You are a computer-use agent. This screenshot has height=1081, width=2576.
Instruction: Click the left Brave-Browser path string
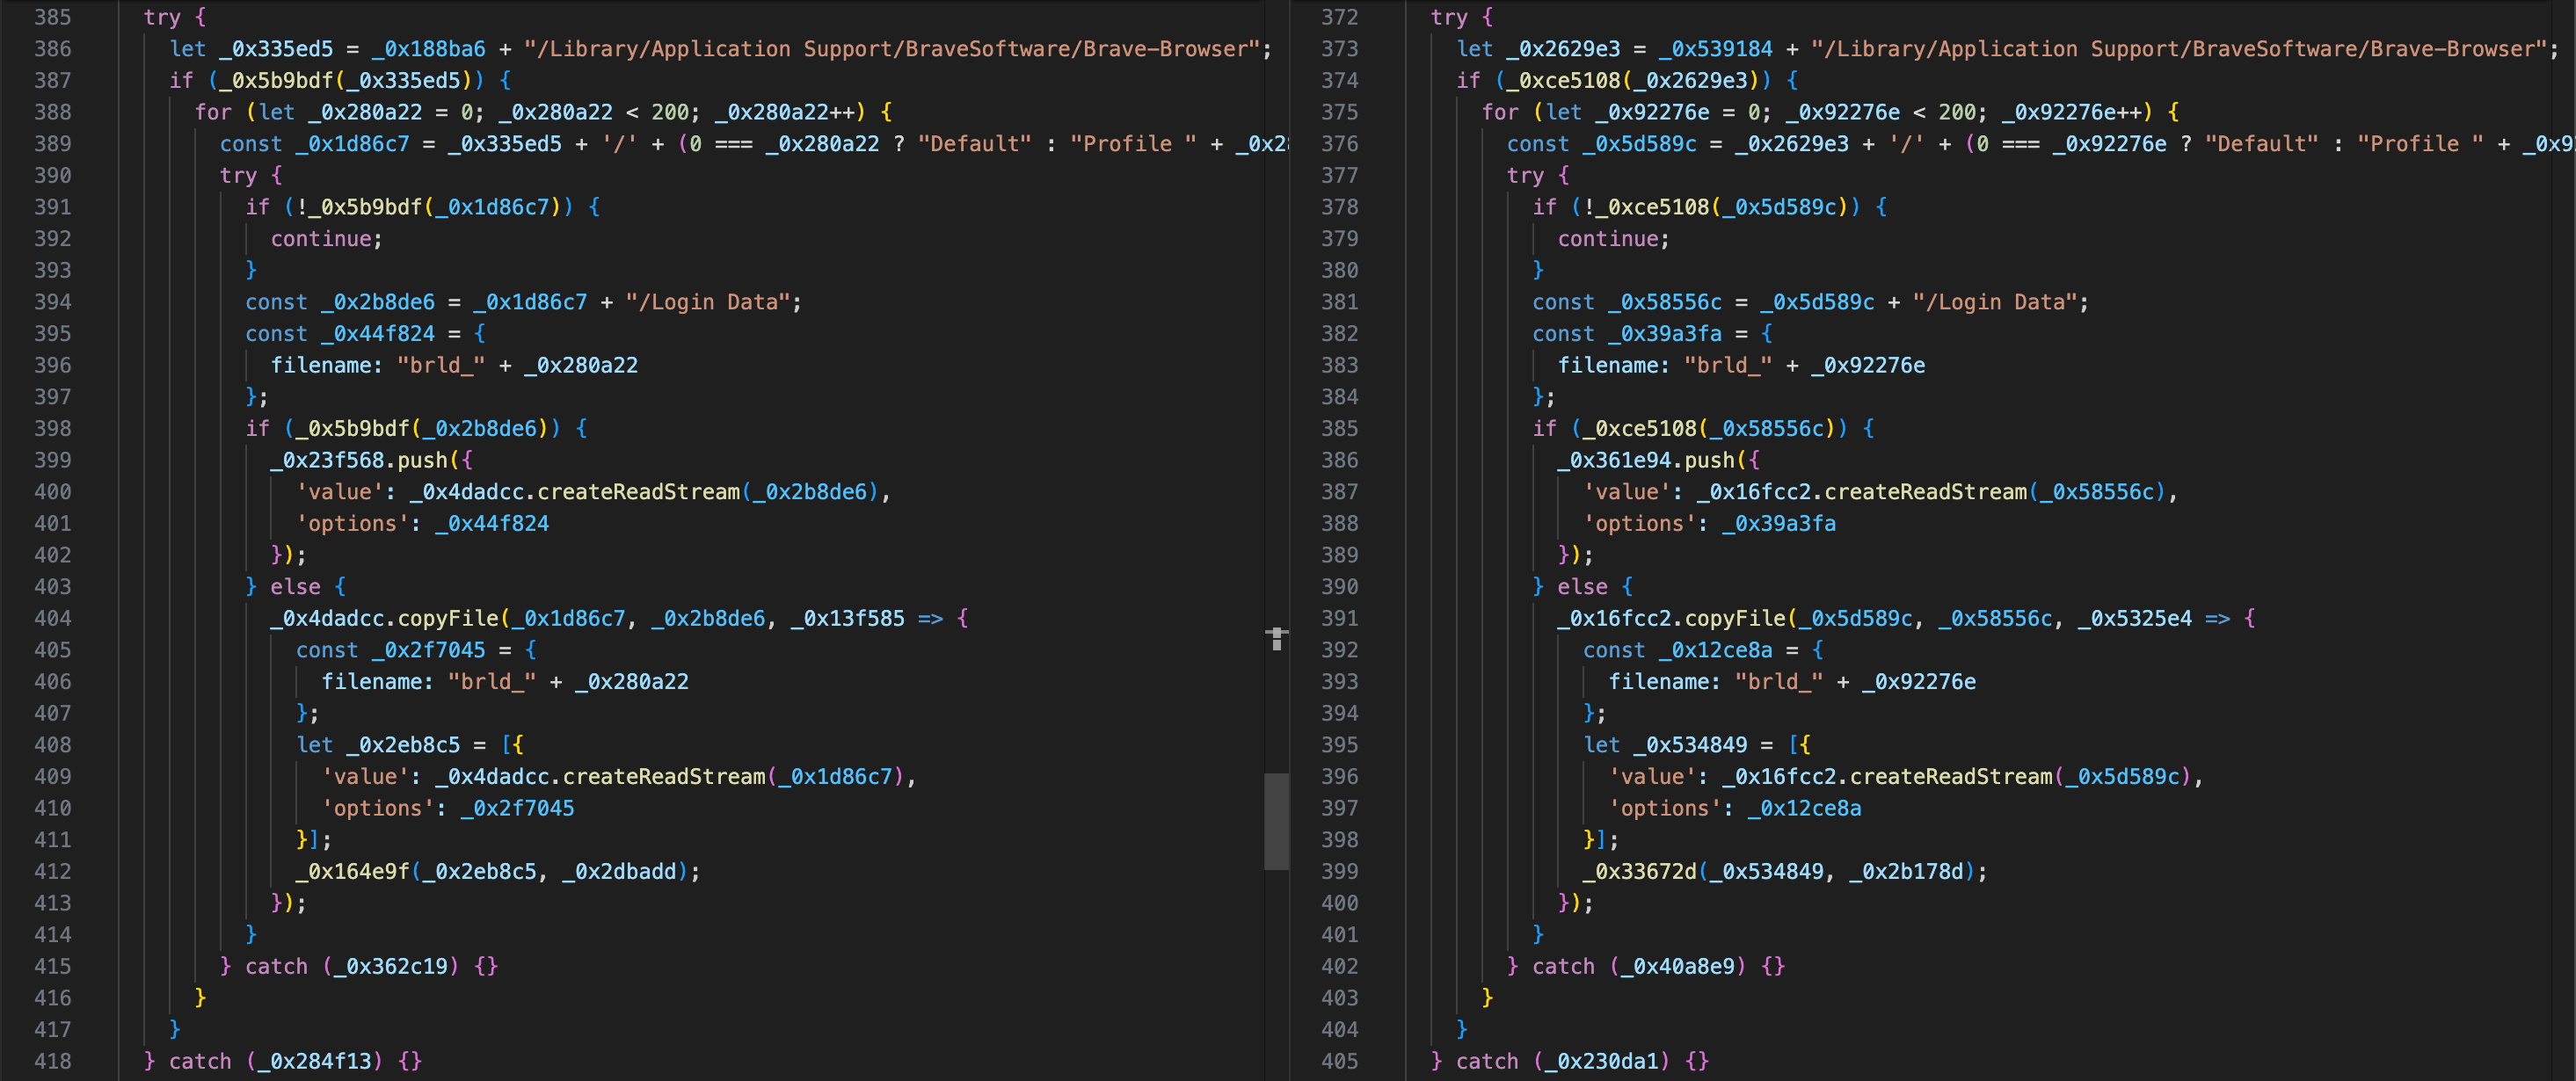[x=892, y=49]
